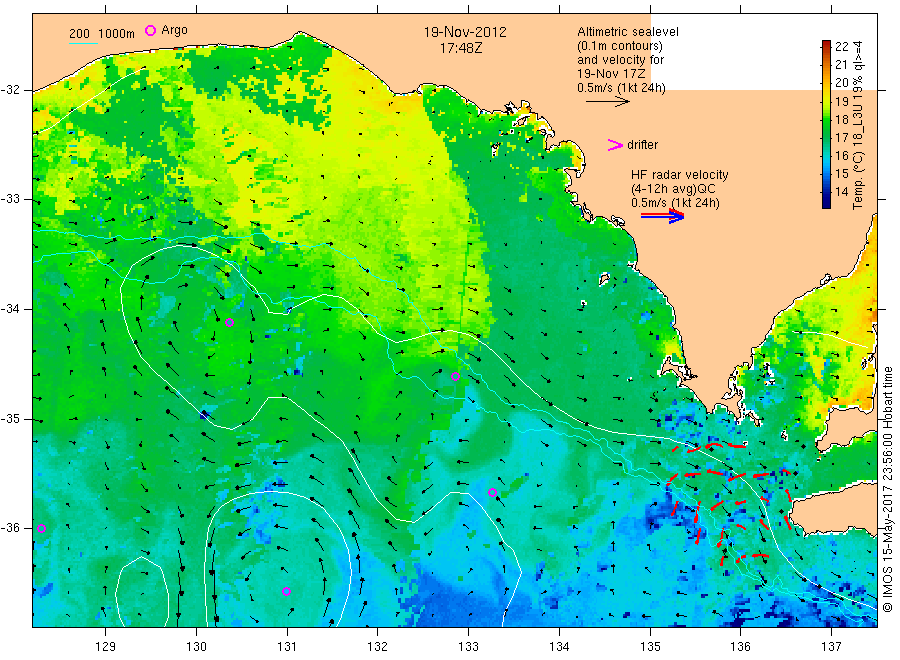Click the longitude label 137
This screenshot has width=900, height=660.
831,647
